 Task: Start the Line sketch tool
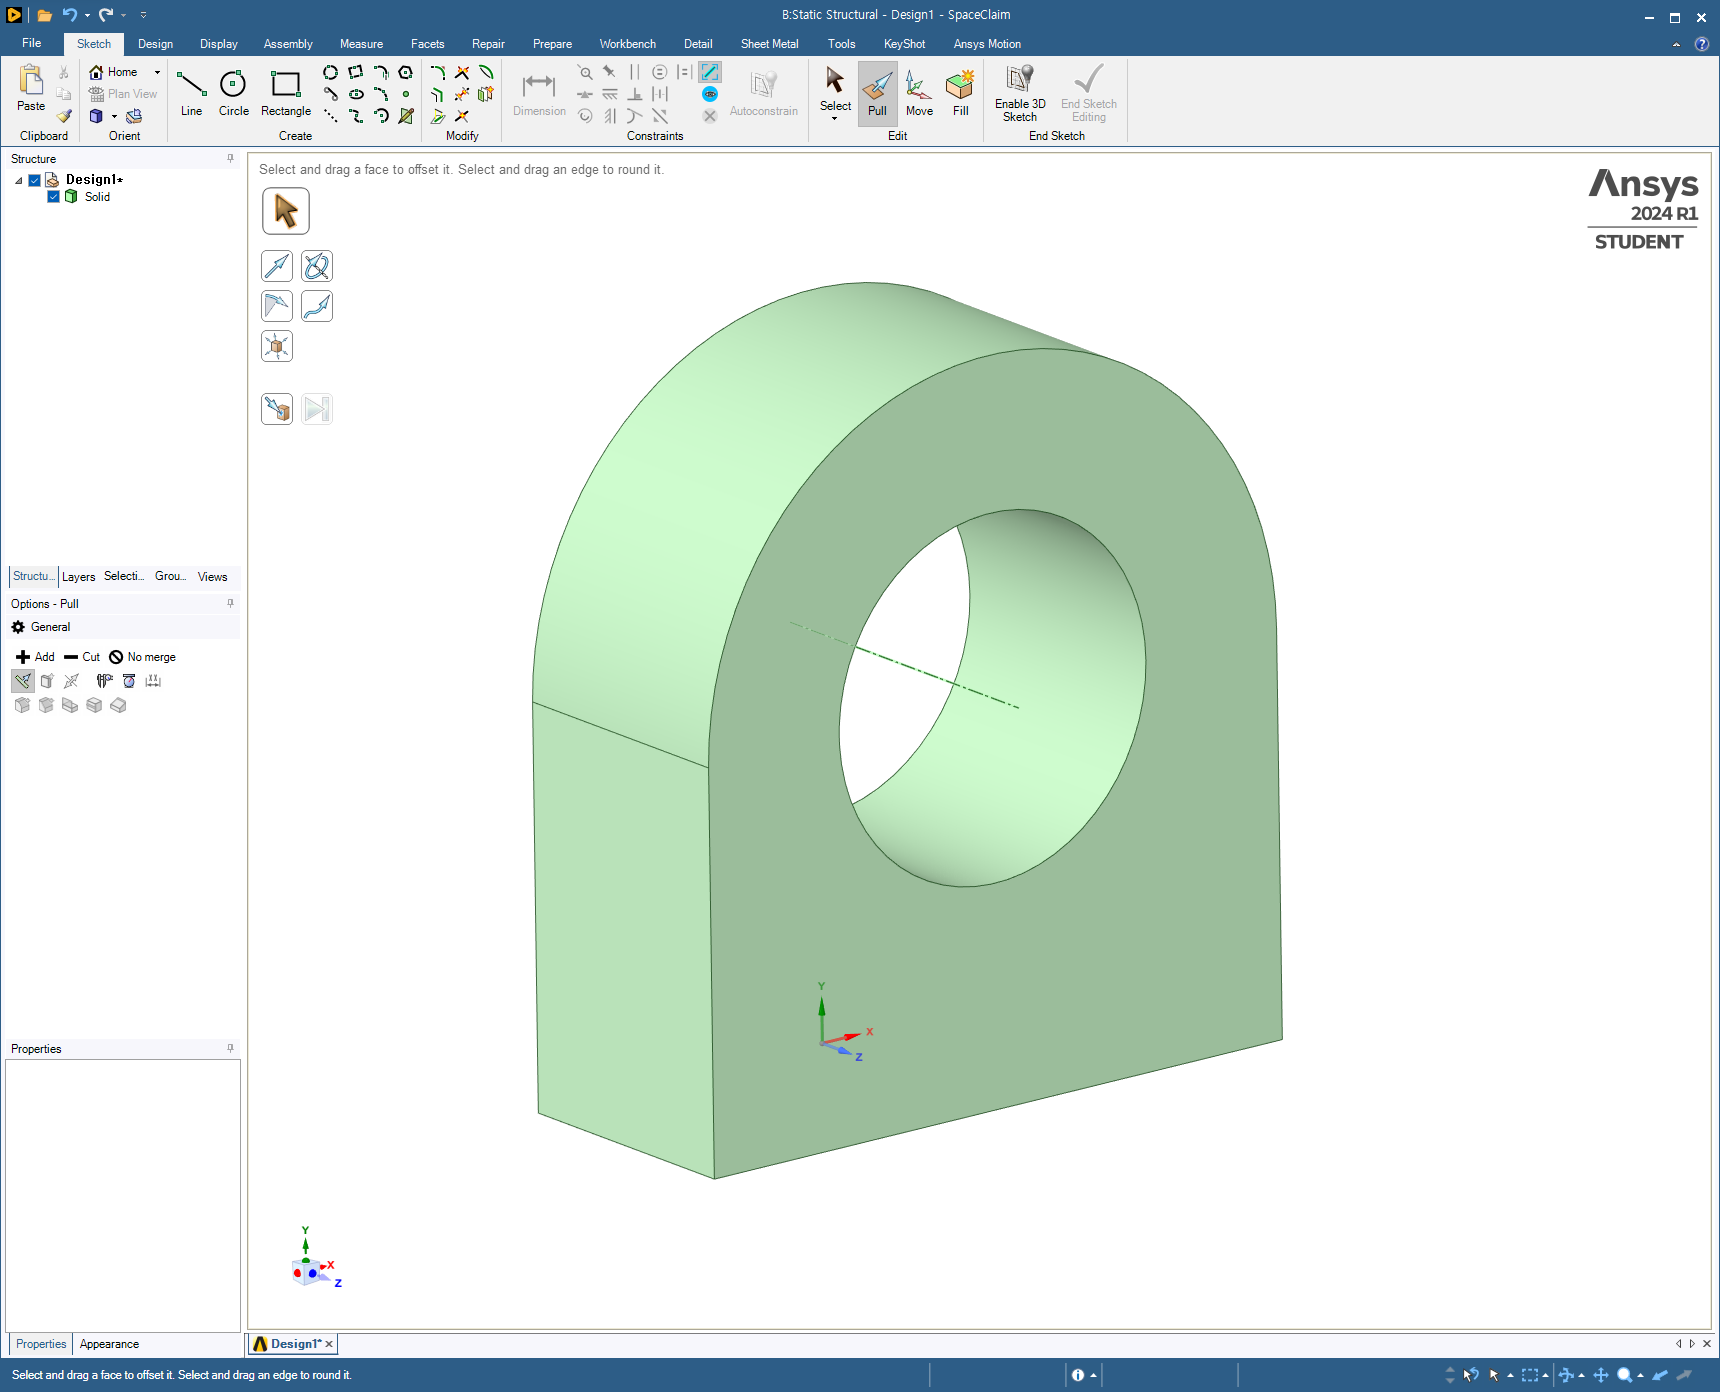tap(191, 93)
